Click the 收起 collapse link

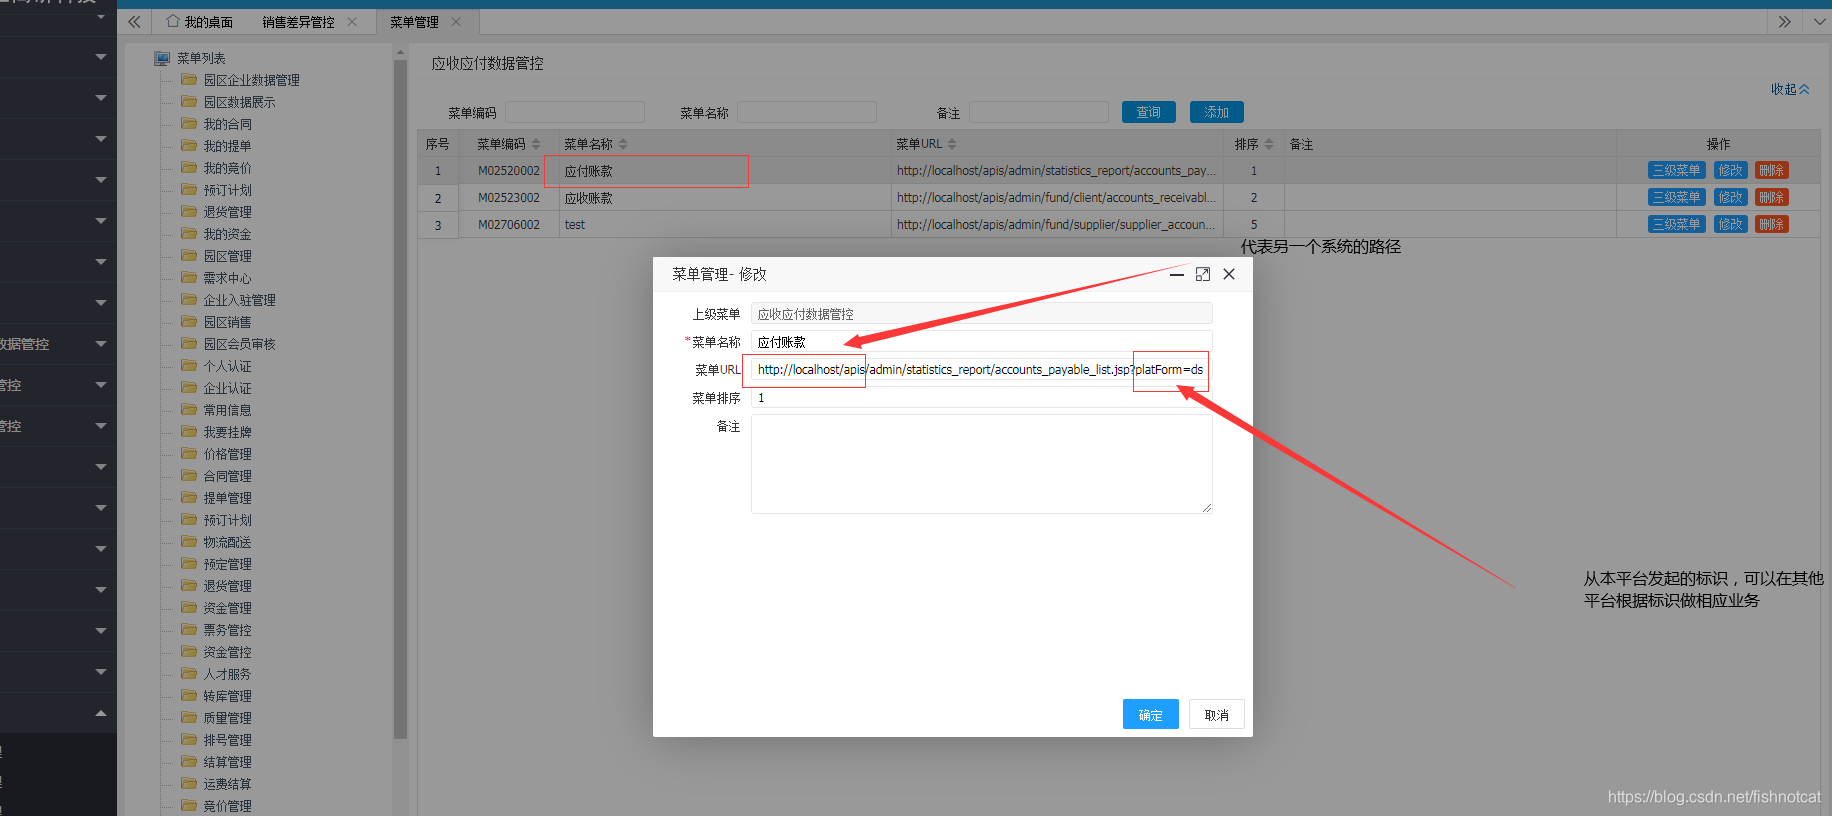point(1790,89)
